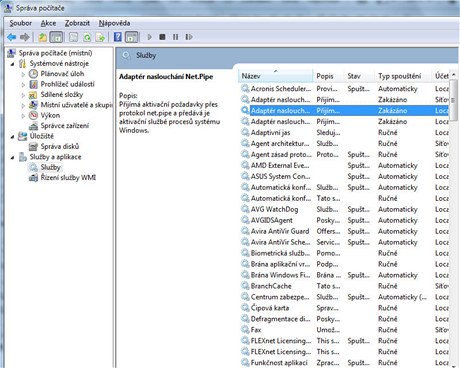Click the Plánovač úloh clock icon
The image size is (460, 368).
[x=33, y=74]
